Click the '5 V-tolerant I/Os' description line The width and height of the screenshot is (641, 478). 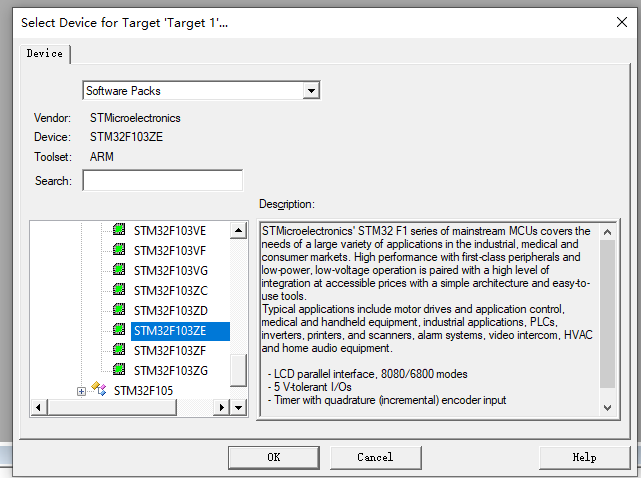pos(309,387)
